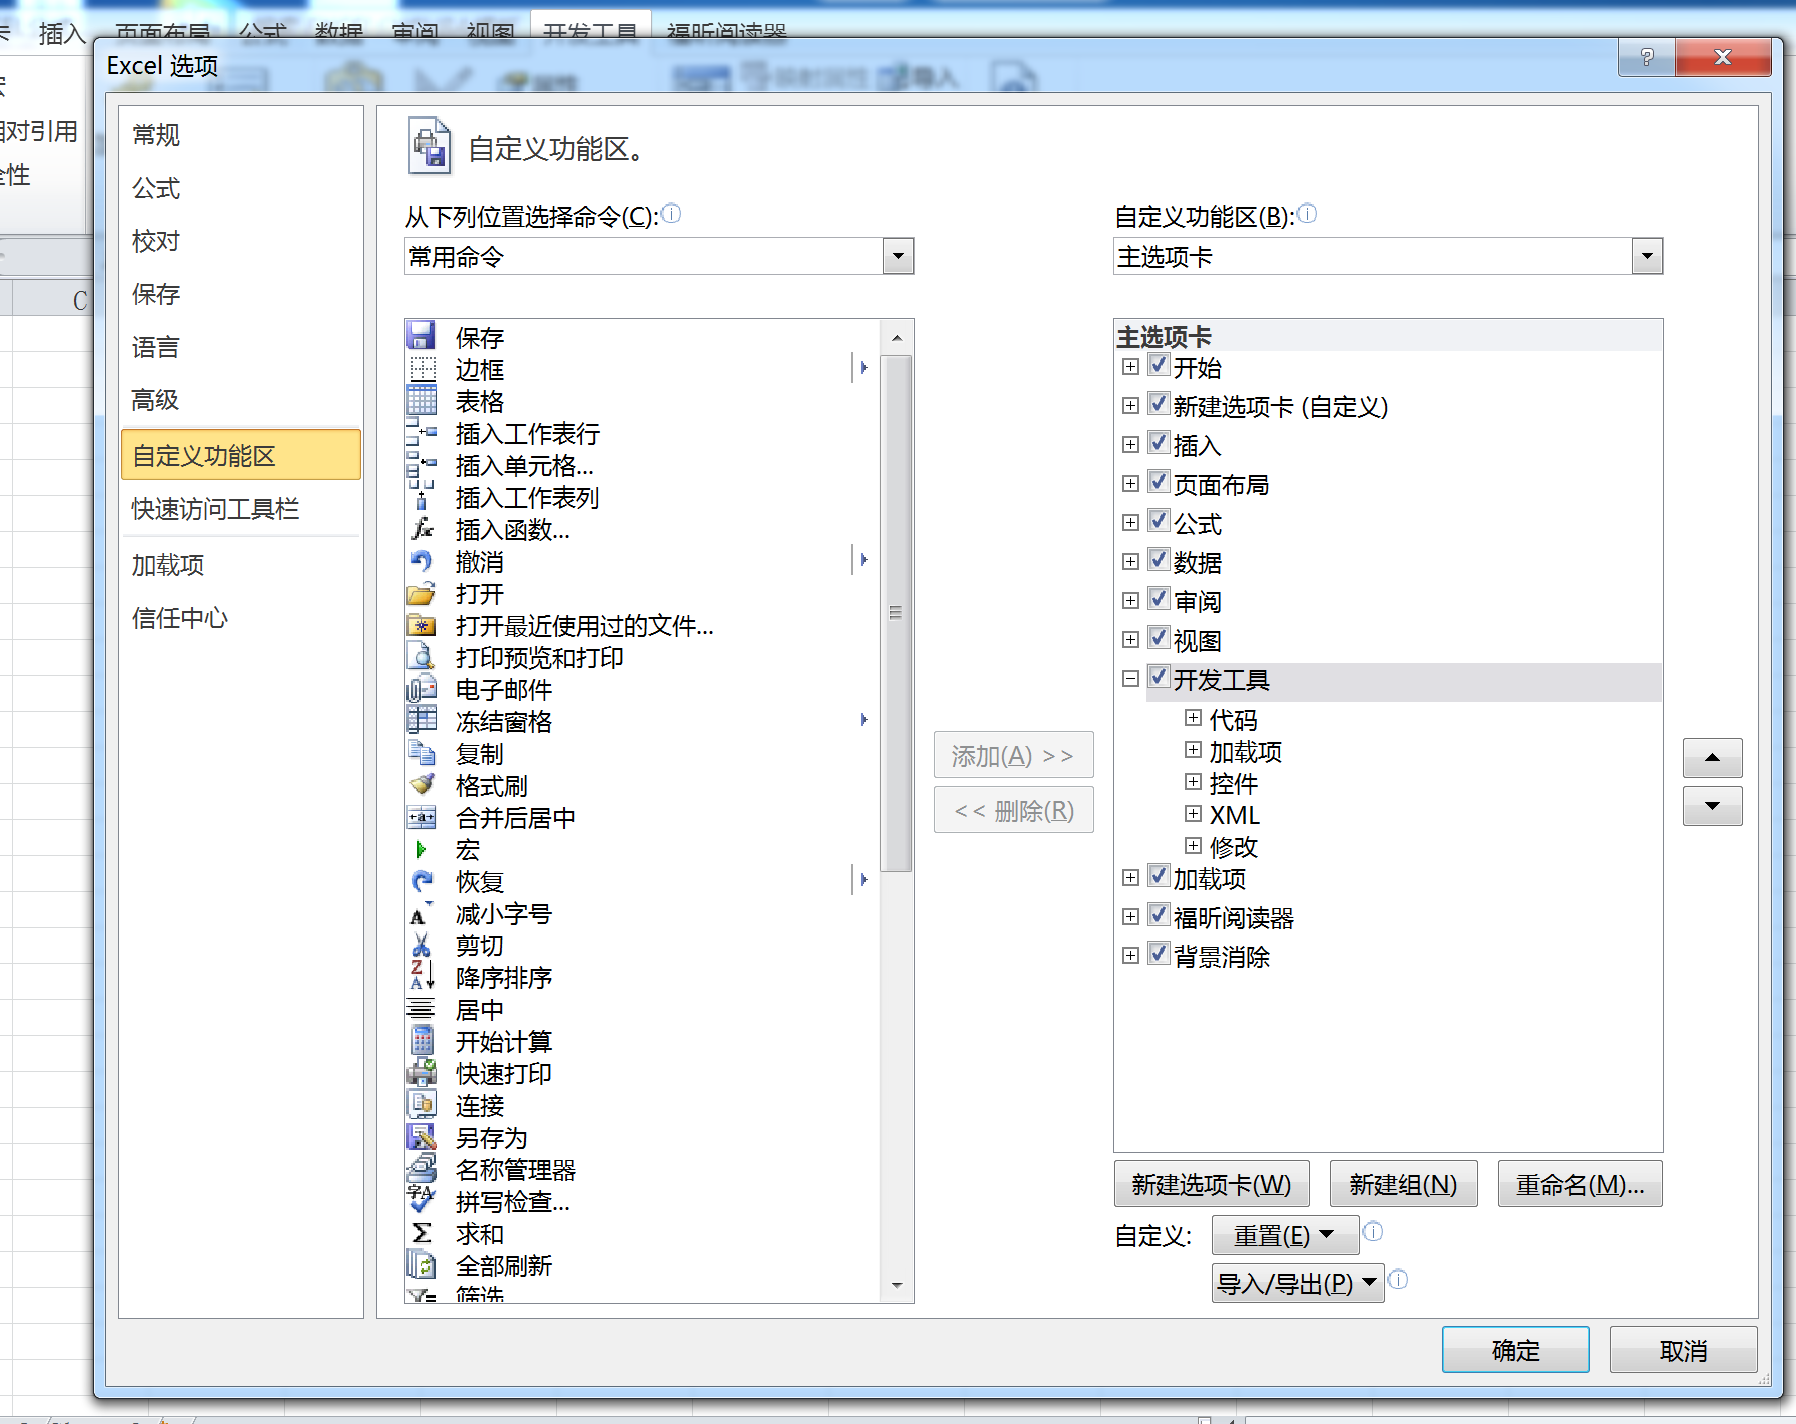Select Sort Descending (降序排序) icon
This screenshot has width=1796, height=1424.
(x=421, y=977)
